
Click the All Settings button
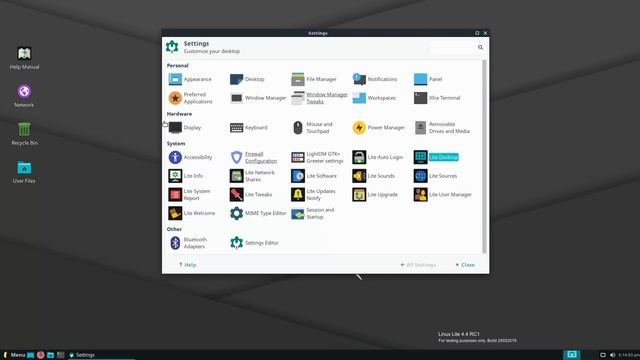pos(418,265)
